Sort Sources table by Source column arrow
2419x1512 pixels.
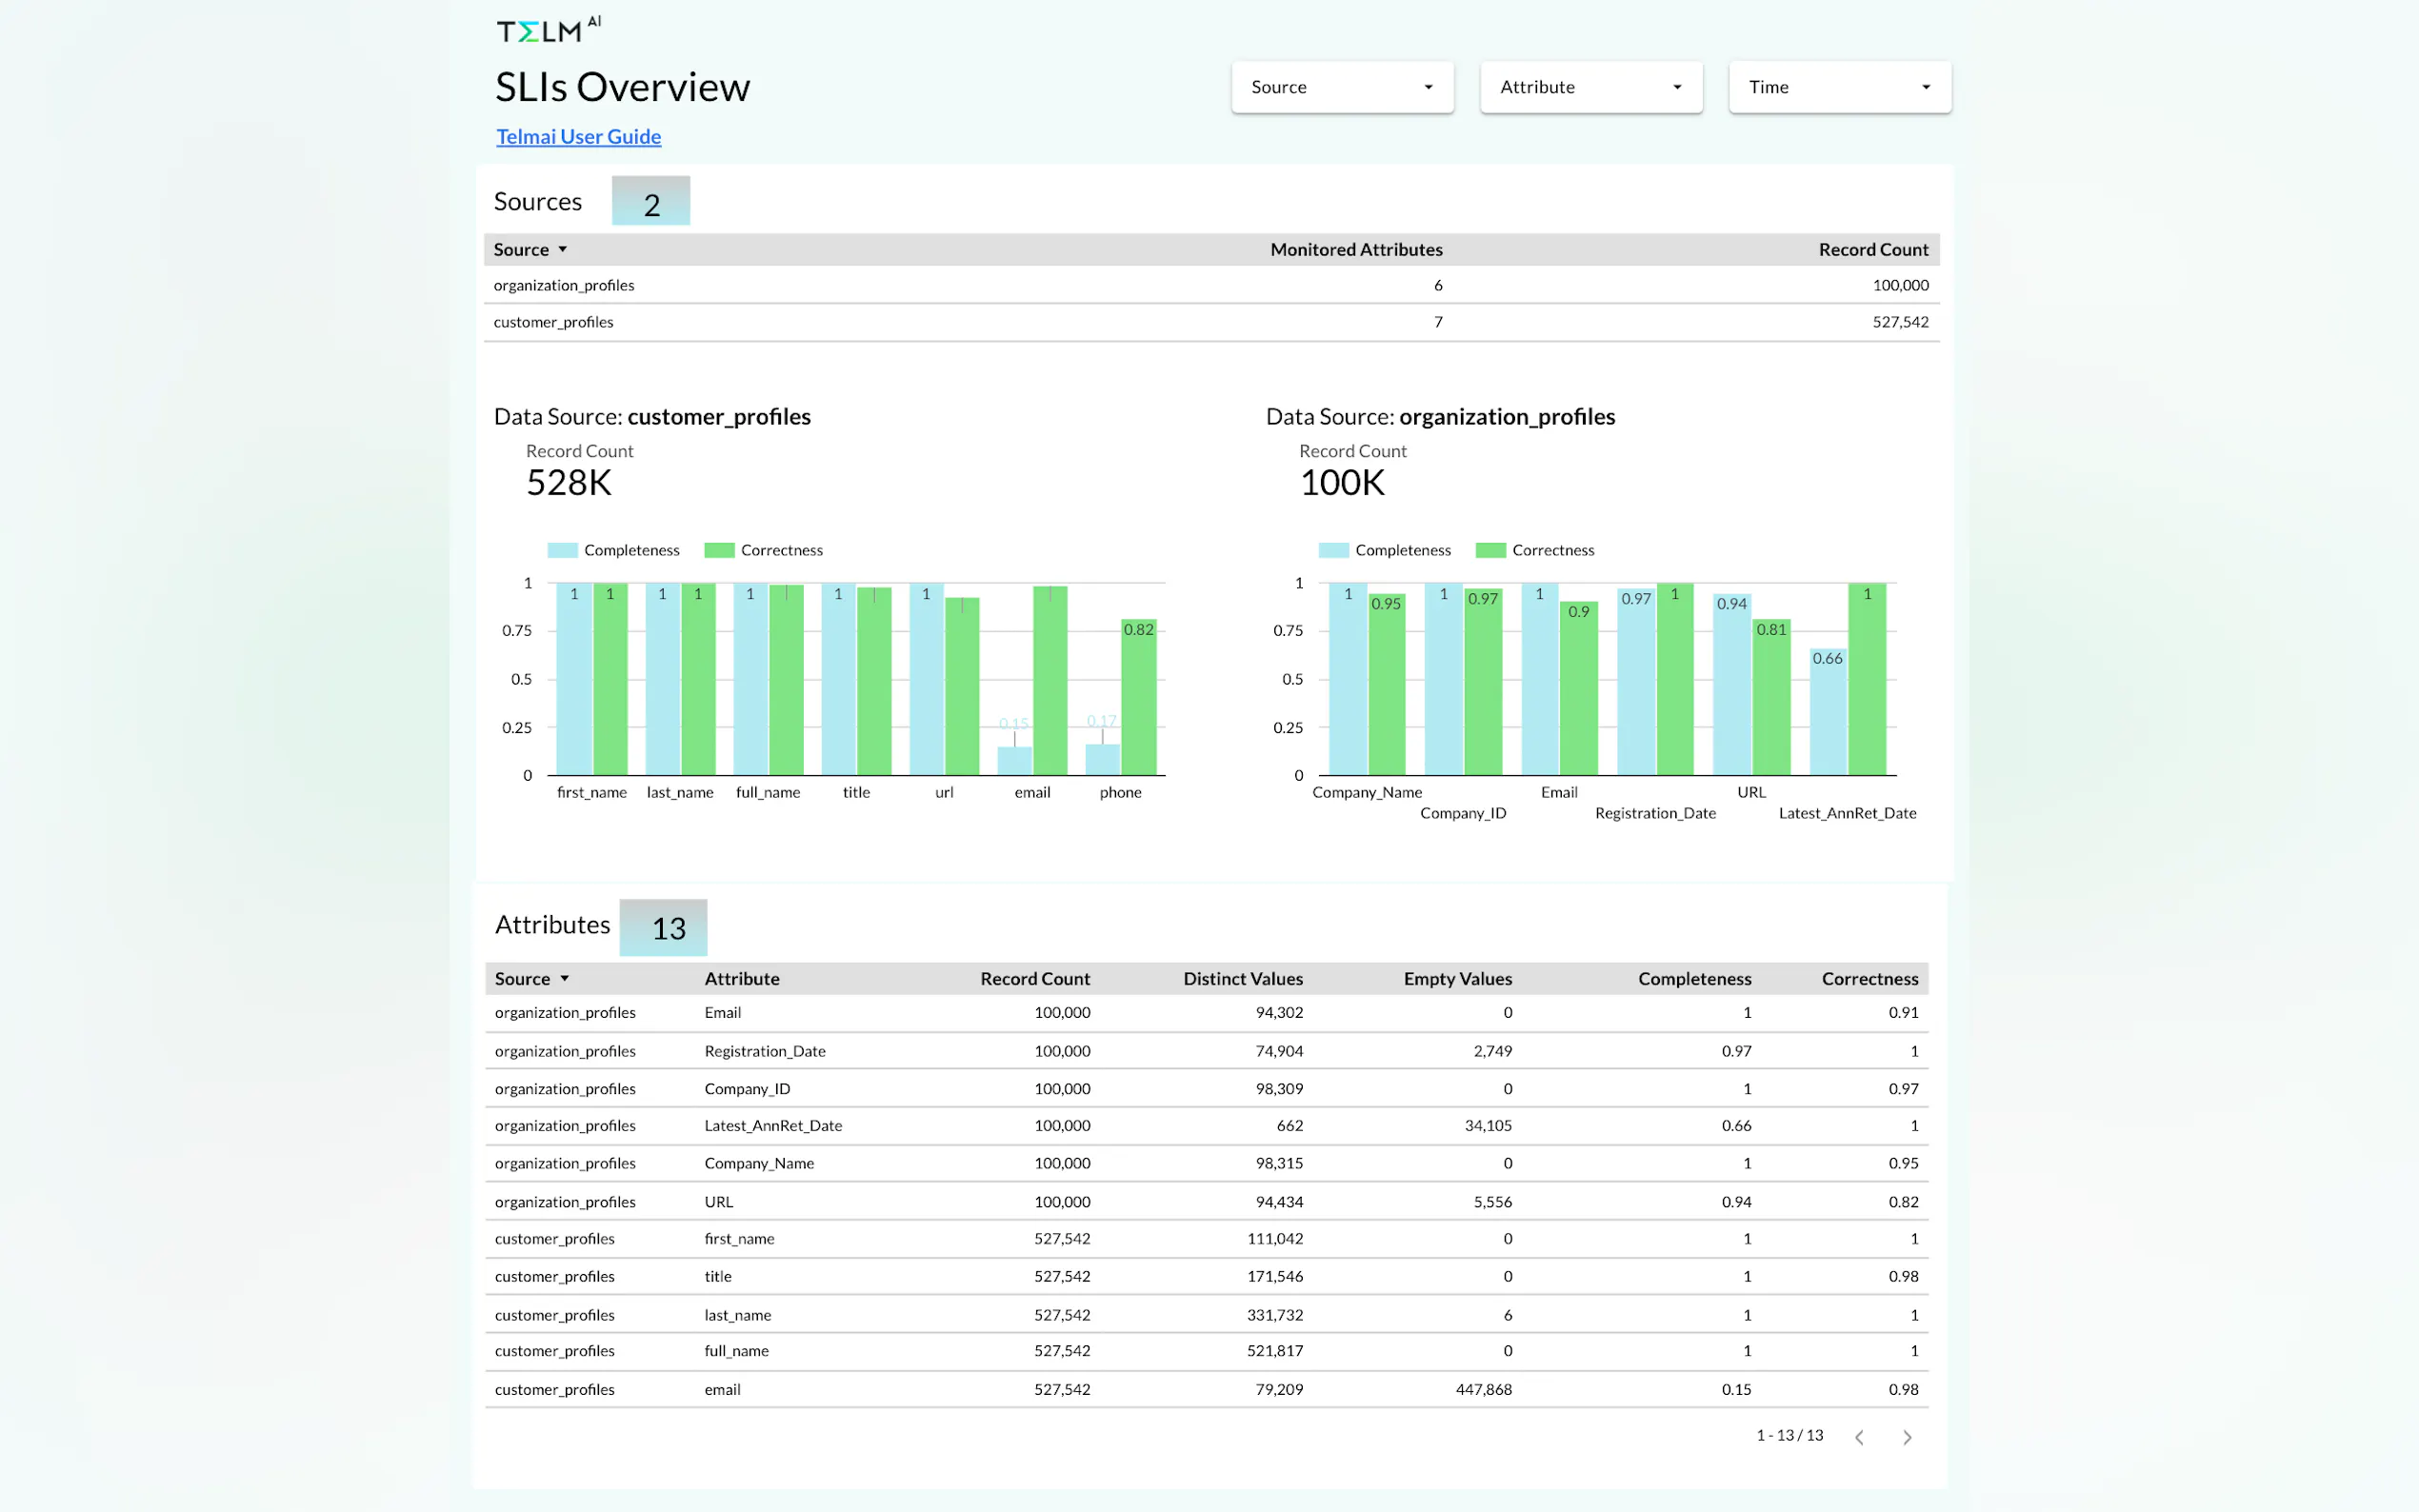click(563, 250)
